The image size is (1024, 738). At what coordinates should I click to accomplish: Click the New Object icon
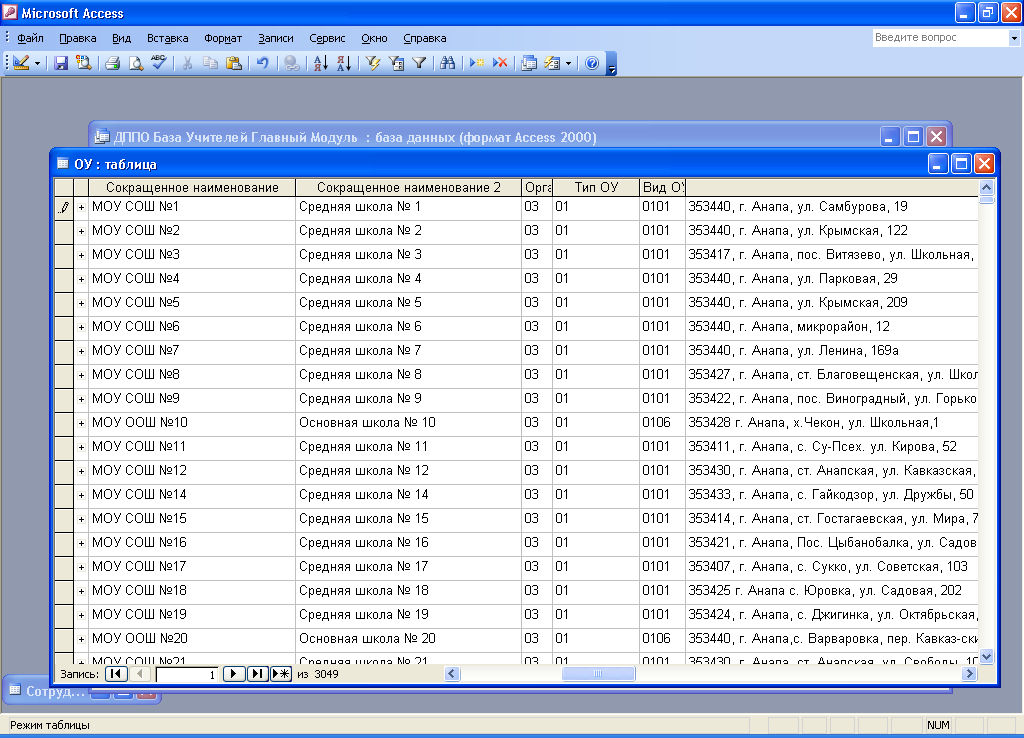point(552,63)
